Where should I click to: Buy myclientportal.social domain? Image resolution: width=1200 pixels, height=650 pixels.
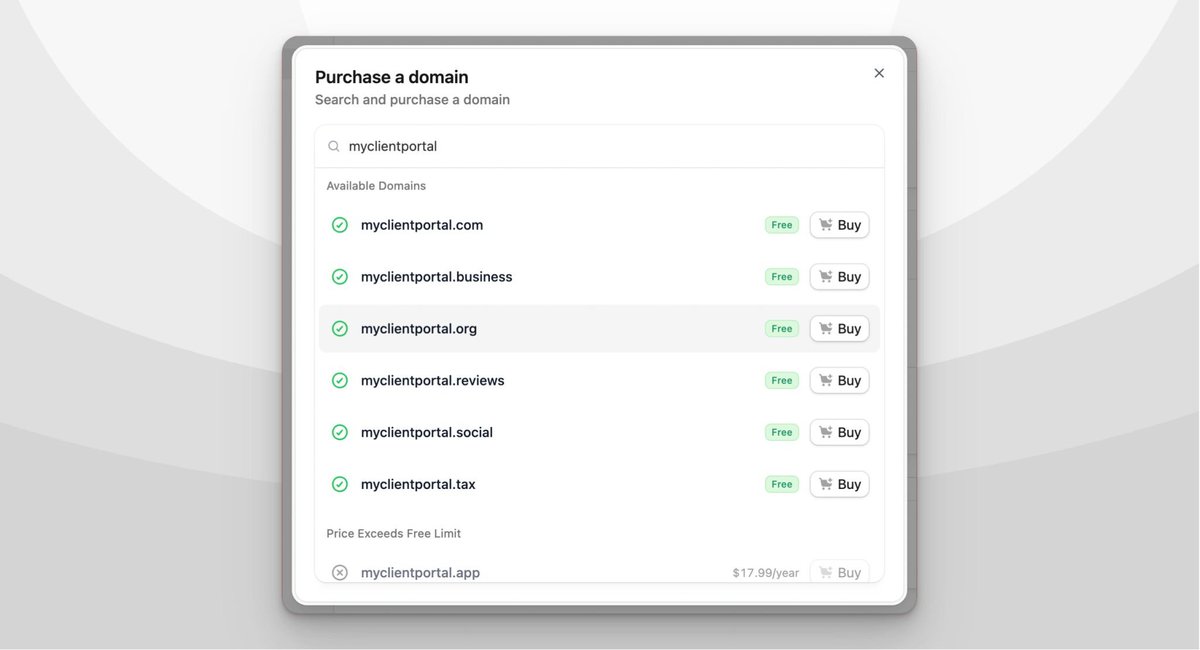click(x=839, y=433)
